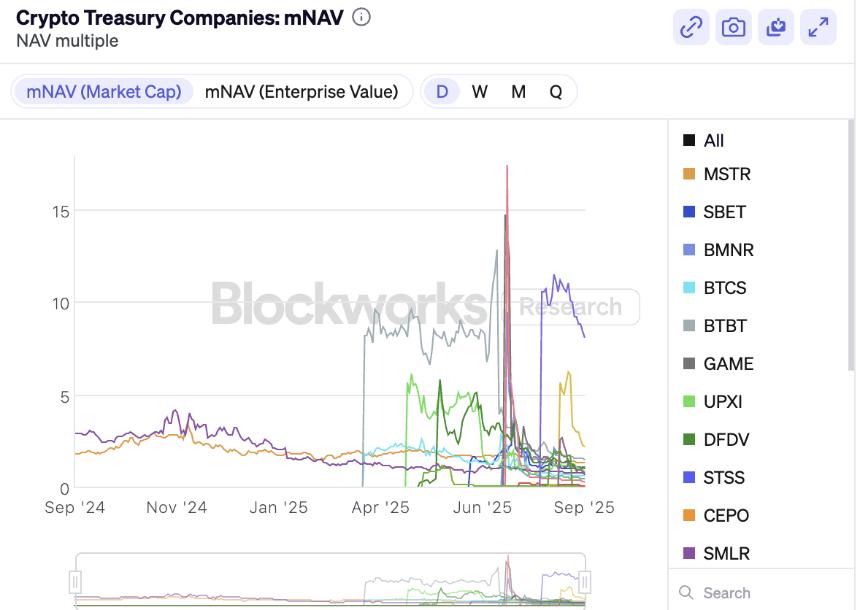860x610 pixels.
Task: Click the right range slider handle
Action: 585,581
